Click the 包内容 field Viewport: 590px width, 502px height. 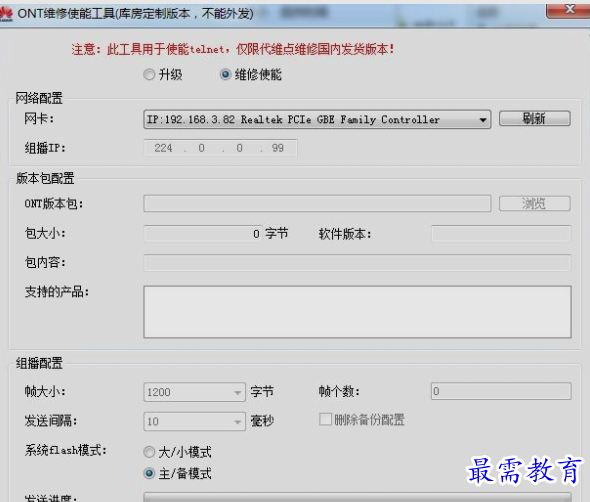tap(357, 263)
